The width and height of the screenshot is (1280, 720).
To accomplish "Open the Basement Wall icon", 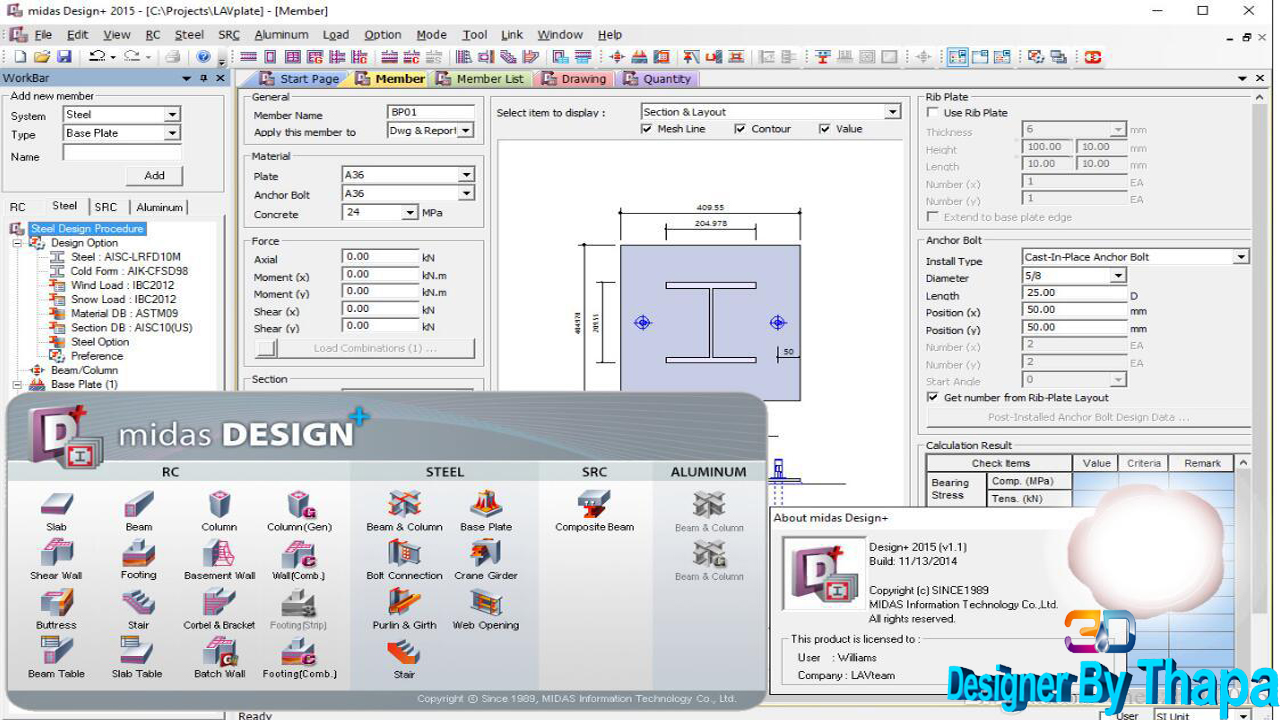I will click(x=219, y=553).
